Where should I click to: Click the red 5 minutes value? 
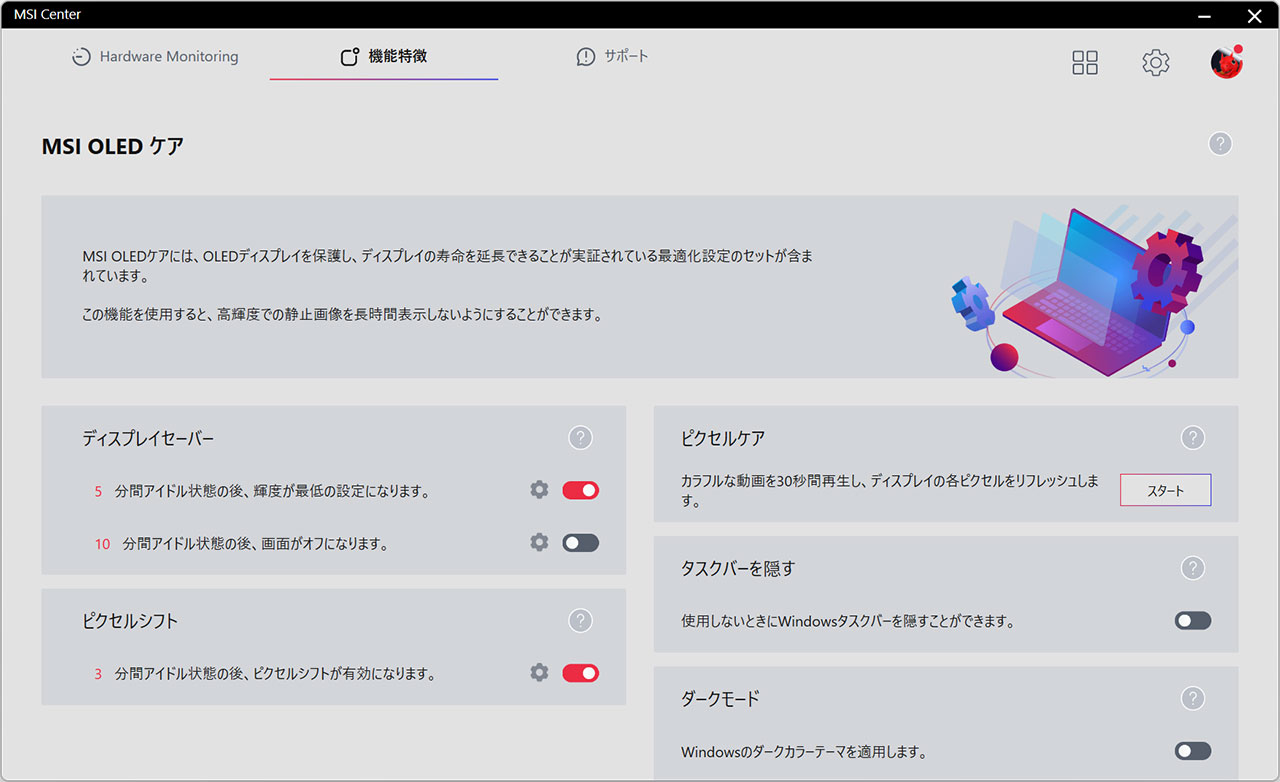[98, 491]
